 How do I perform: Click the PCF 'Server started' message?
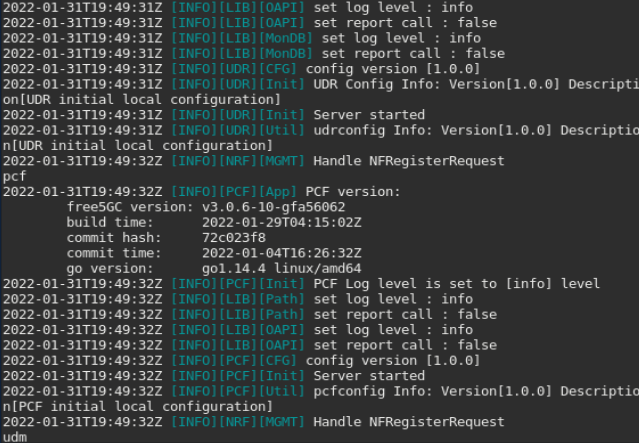tap(369, 376)
